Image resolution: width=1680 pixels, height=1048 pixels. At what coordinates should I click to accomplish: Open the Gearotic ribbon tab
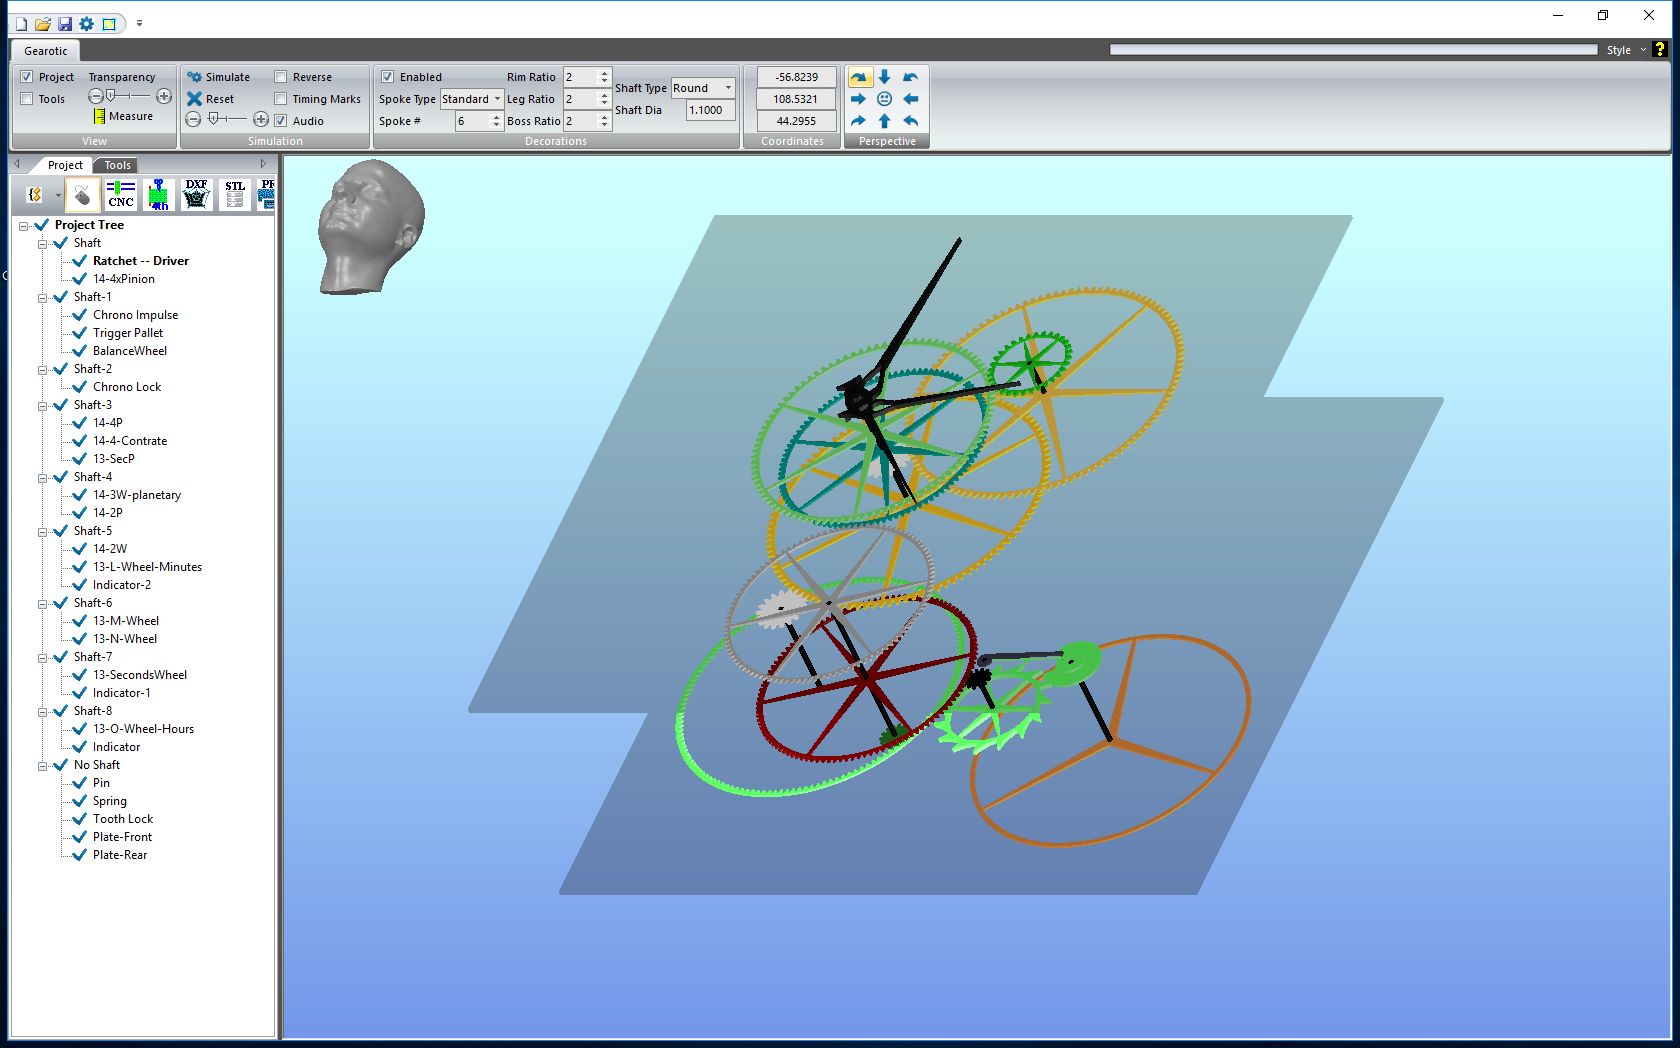(46, 51)
